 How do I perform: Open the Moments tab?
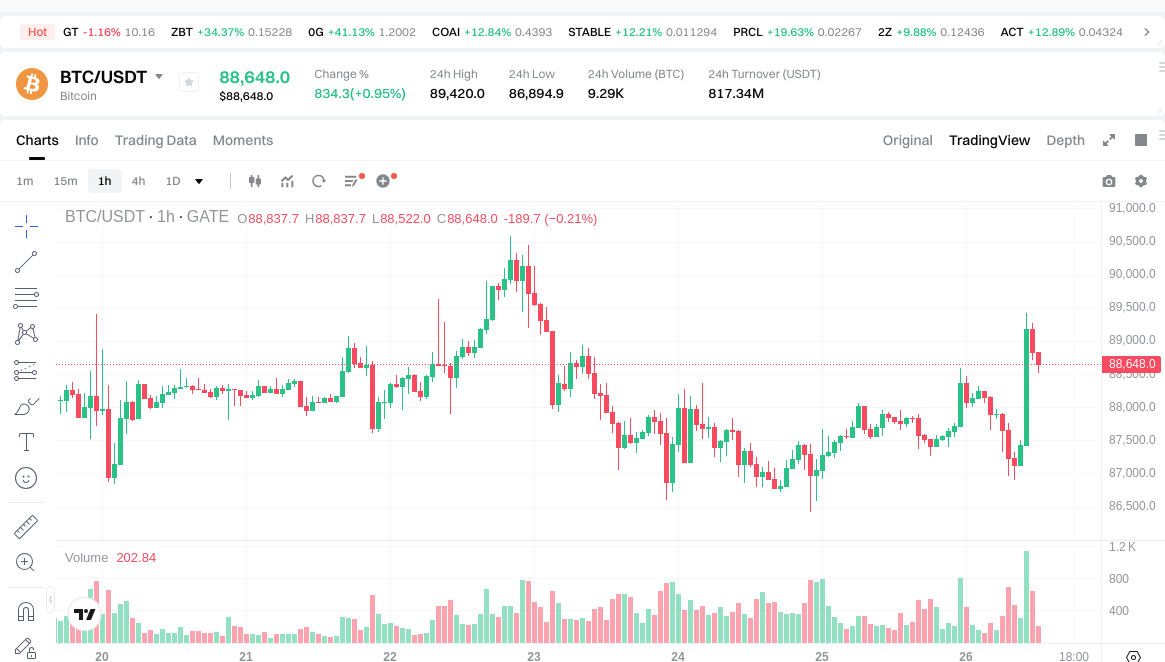tap(242, 140)
